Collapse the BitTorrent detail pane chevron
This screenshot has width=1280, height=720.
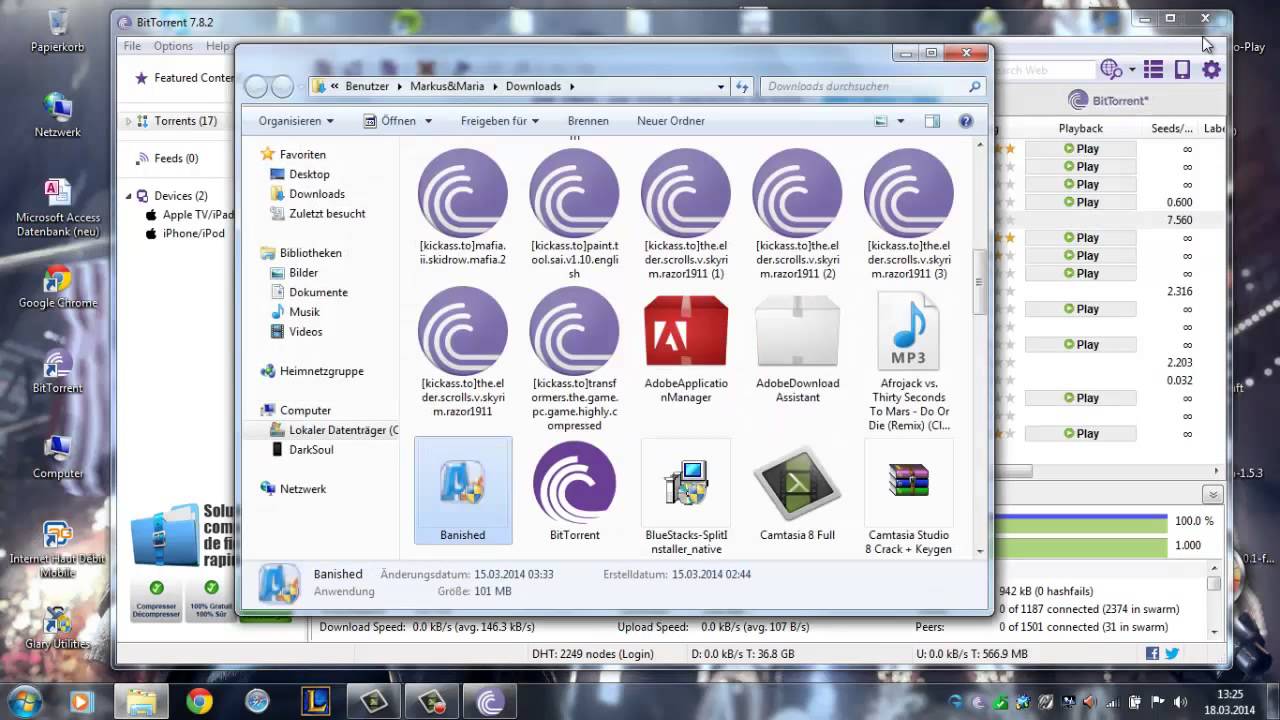click(1212, 495)
